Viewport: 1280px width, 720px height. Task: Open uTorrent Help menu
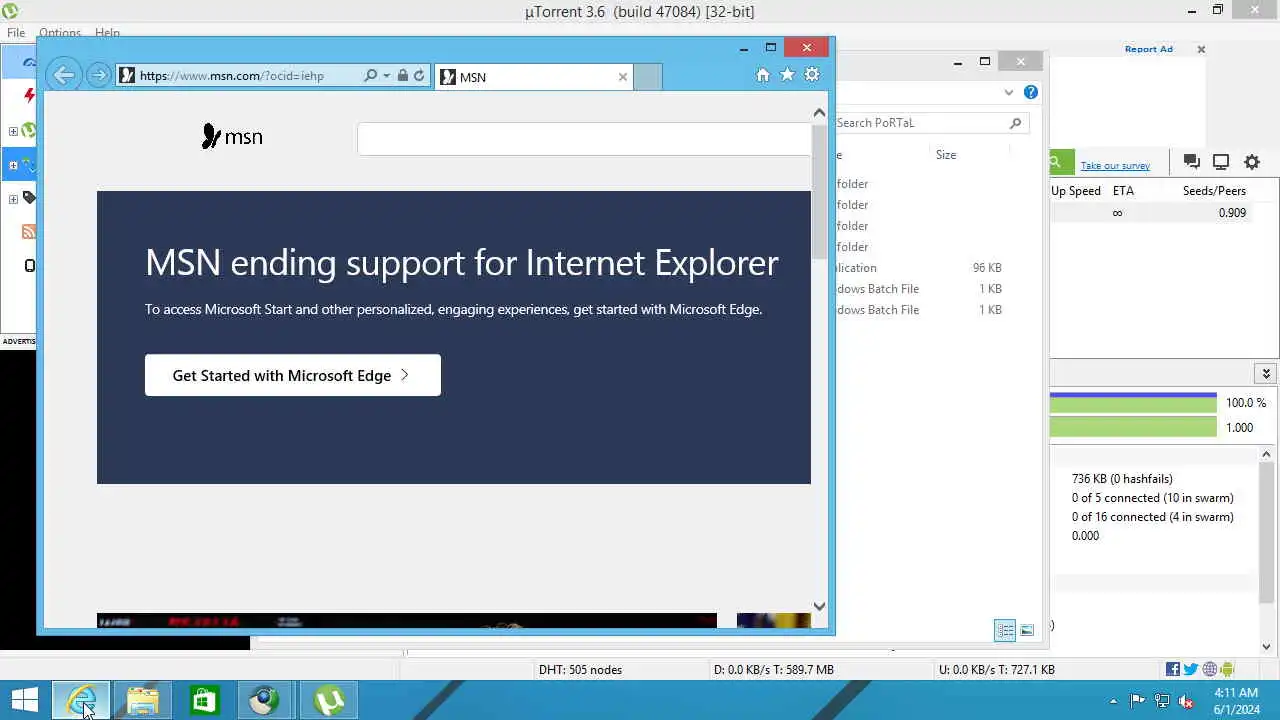point(107,33)
